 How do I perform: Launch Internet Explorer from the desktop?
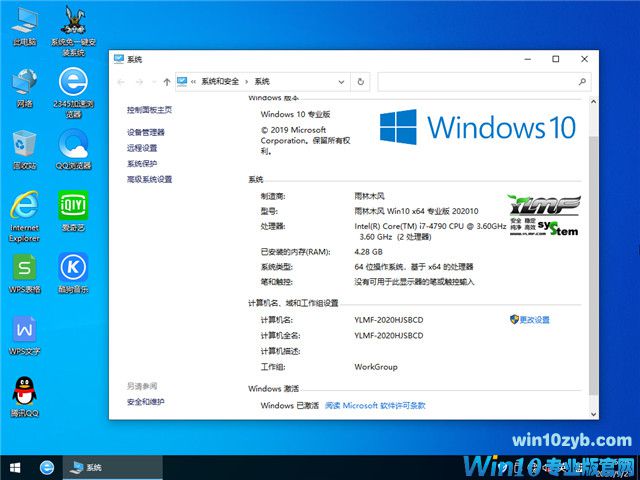24,216
